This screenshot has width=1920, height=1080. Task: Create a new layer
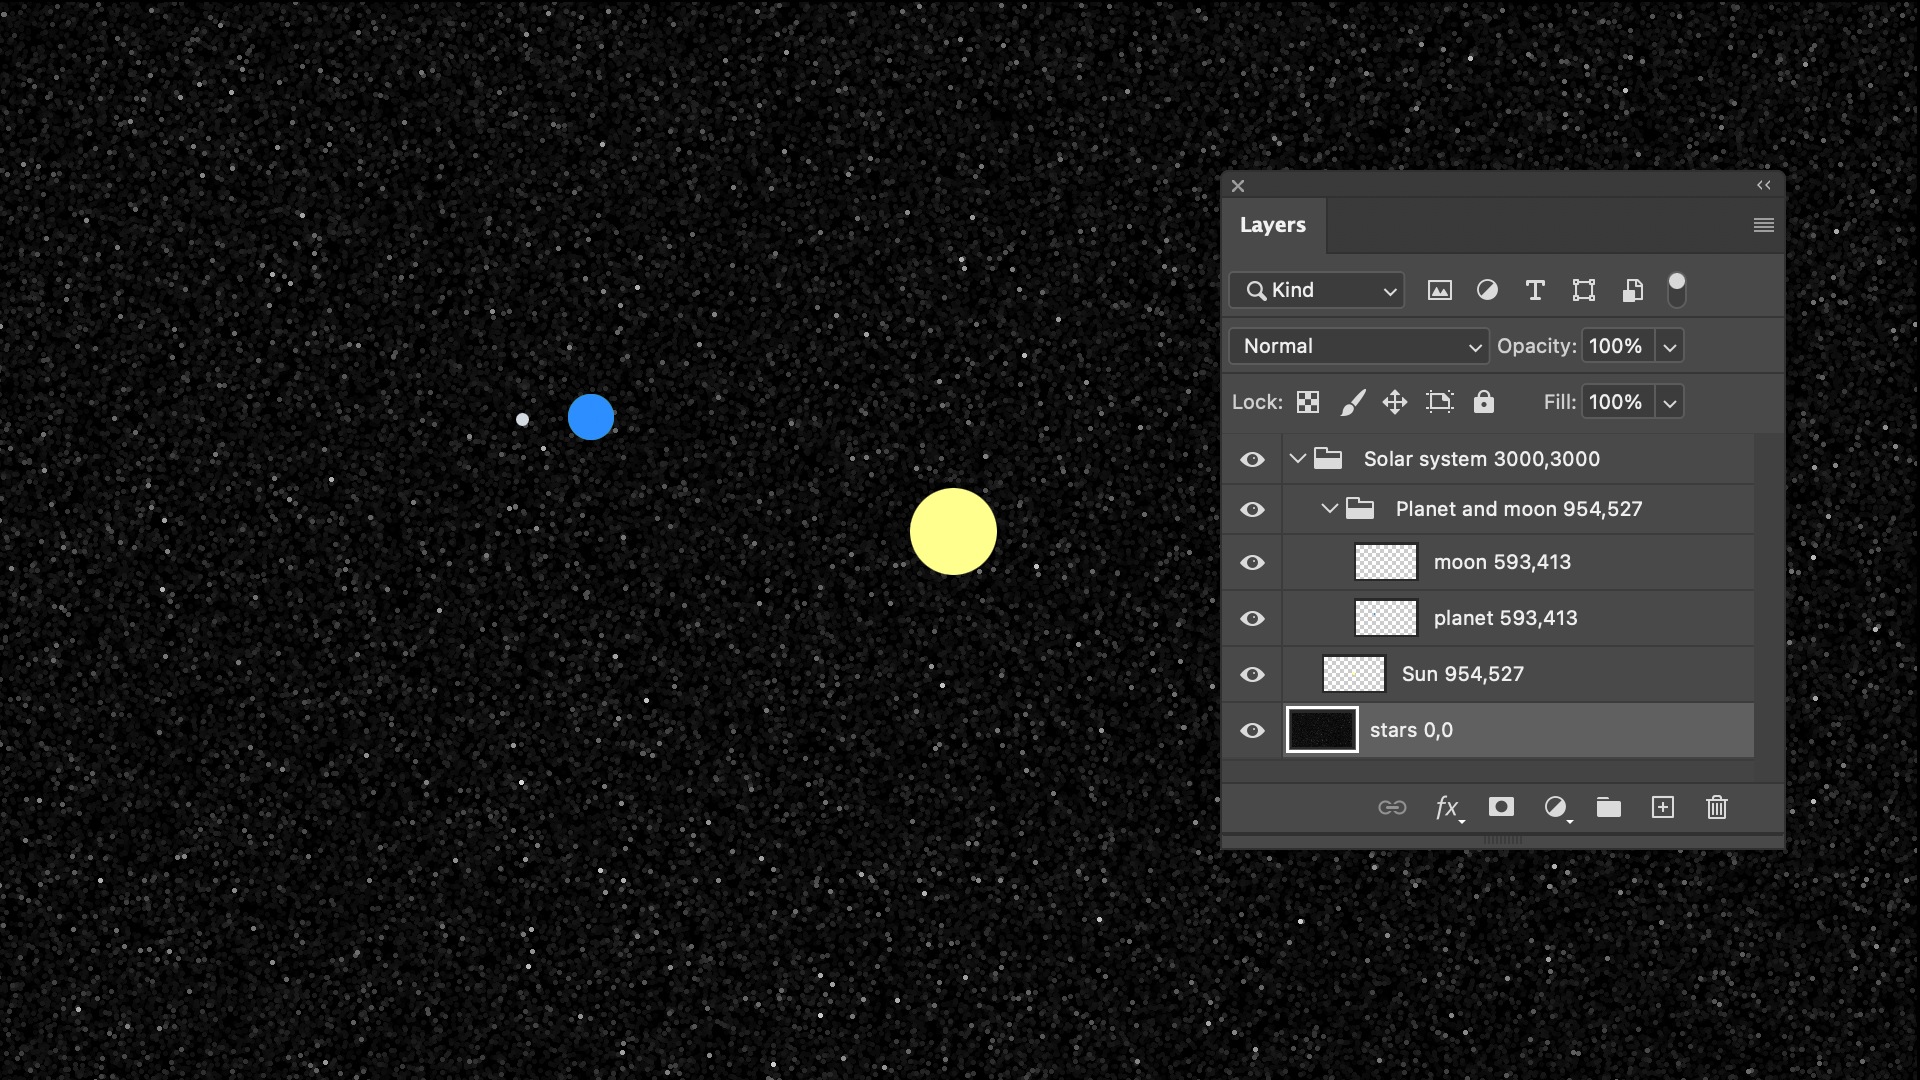[1662, 807]
